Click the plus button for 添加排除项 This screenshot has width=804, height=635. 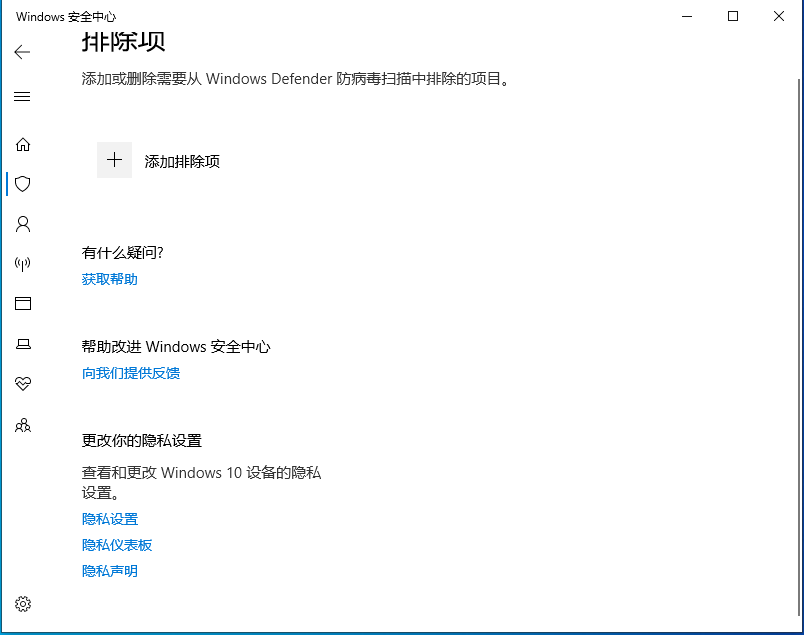(x=114, y=160)
